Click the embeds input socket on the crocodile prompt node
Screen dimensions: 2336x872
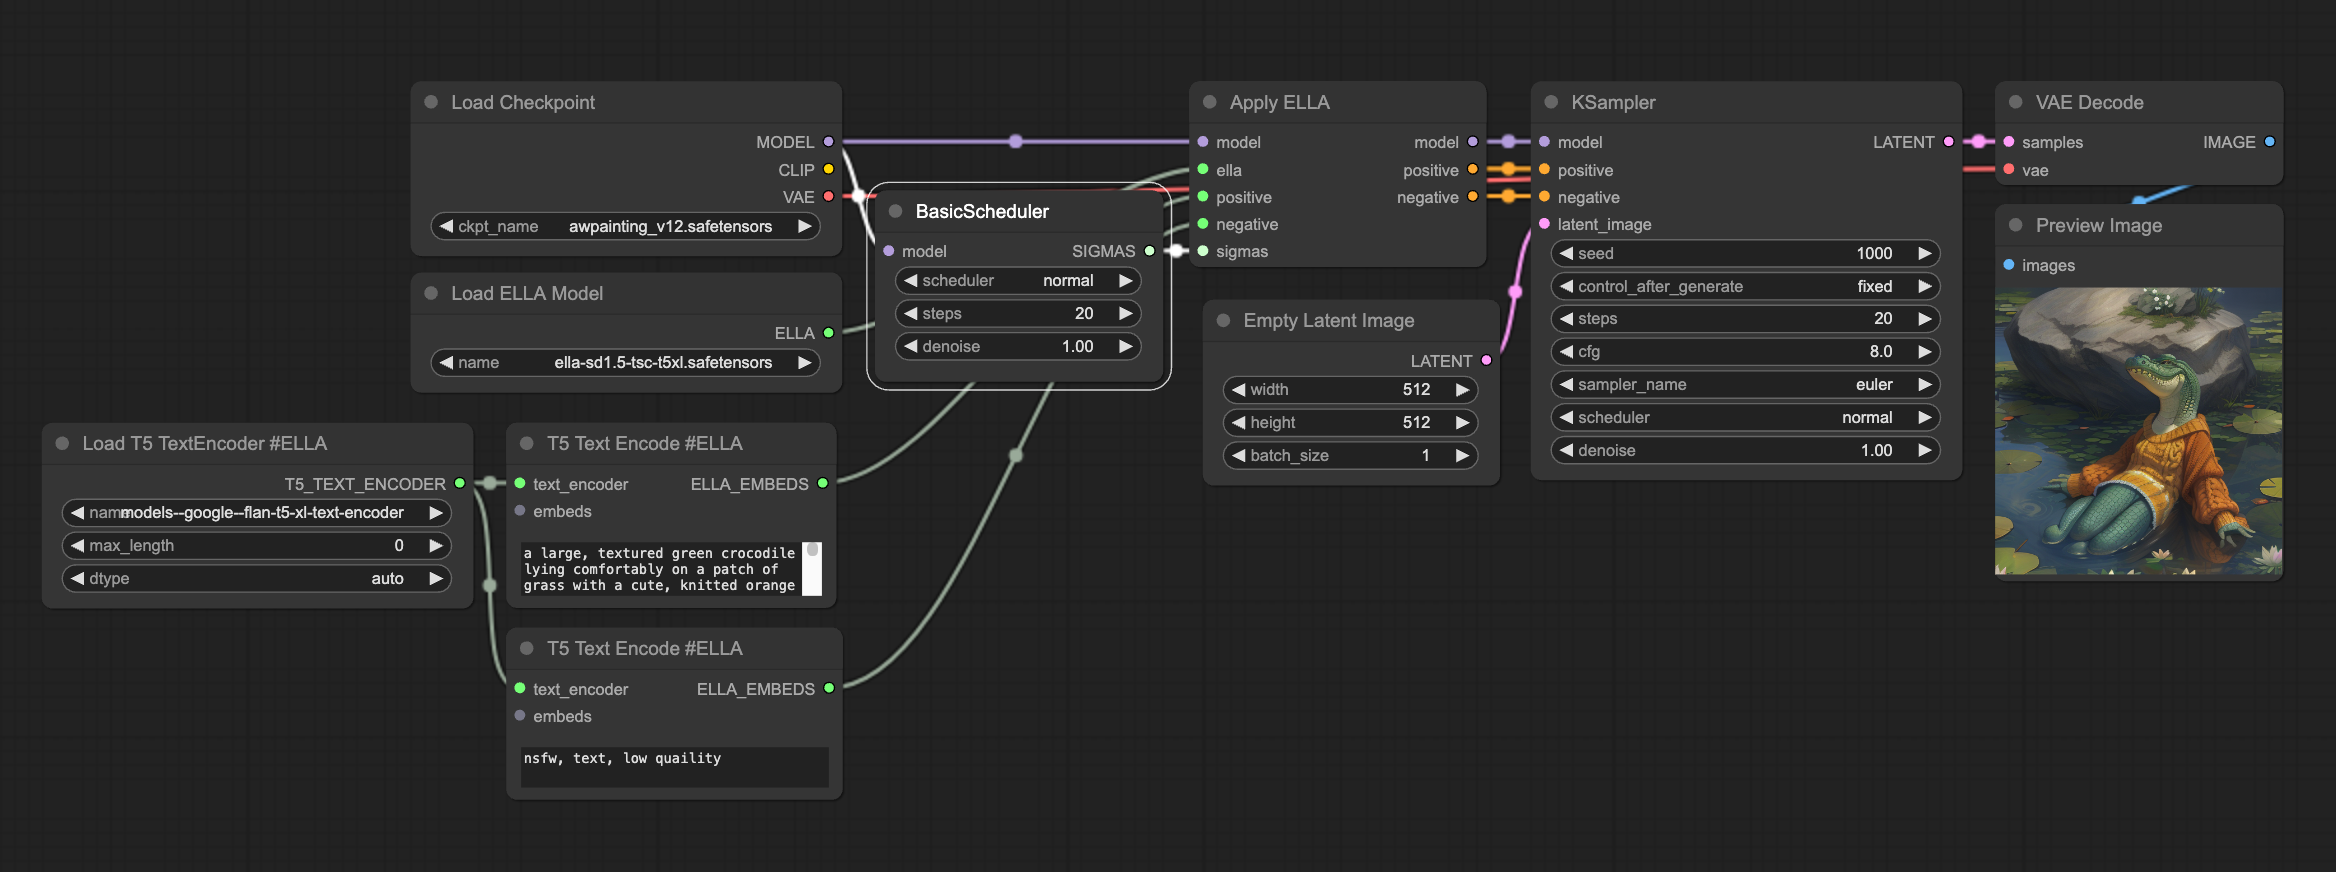(x=520, y=511)
